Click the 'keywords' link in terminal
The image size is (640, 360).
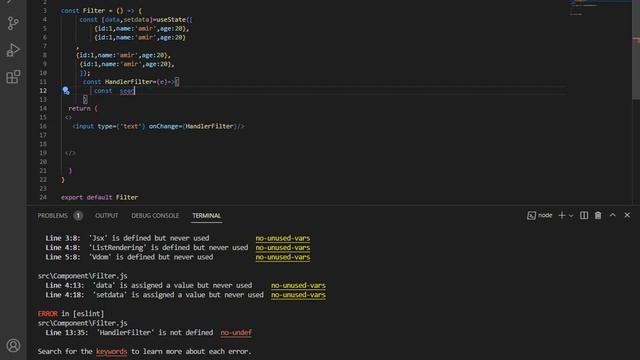coord(111,351)
